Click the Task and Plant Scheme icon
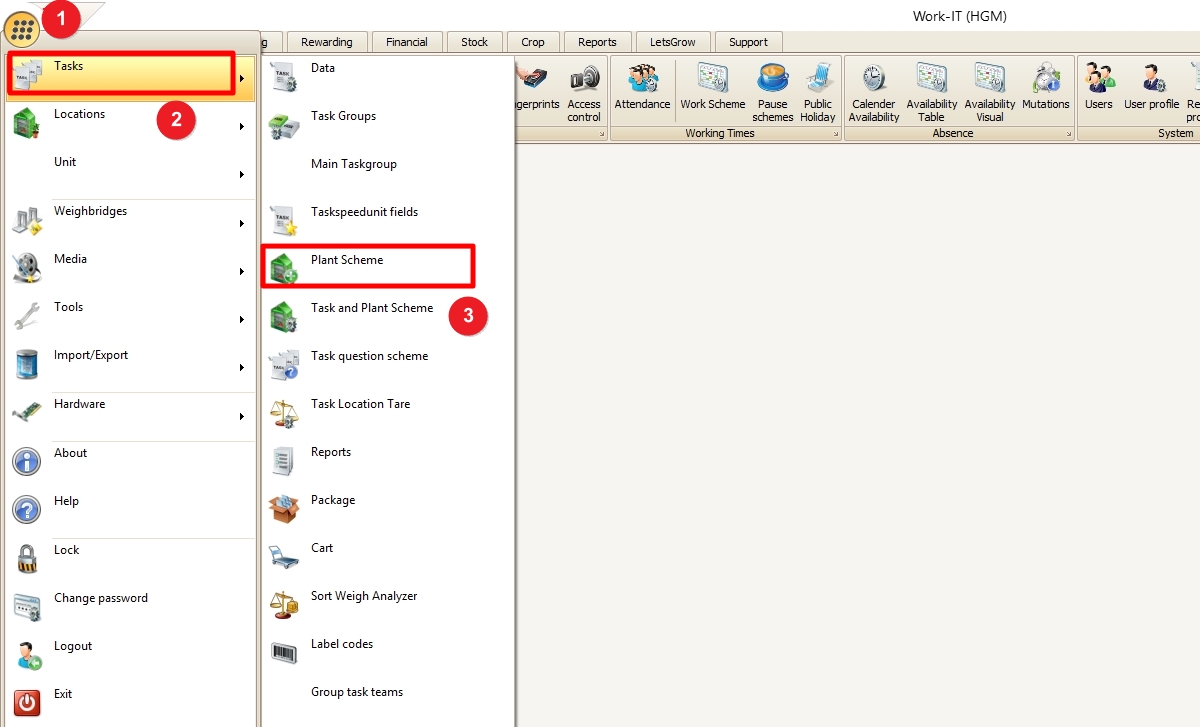This screenshot has height=727, width=1200. tap(284, 317)
